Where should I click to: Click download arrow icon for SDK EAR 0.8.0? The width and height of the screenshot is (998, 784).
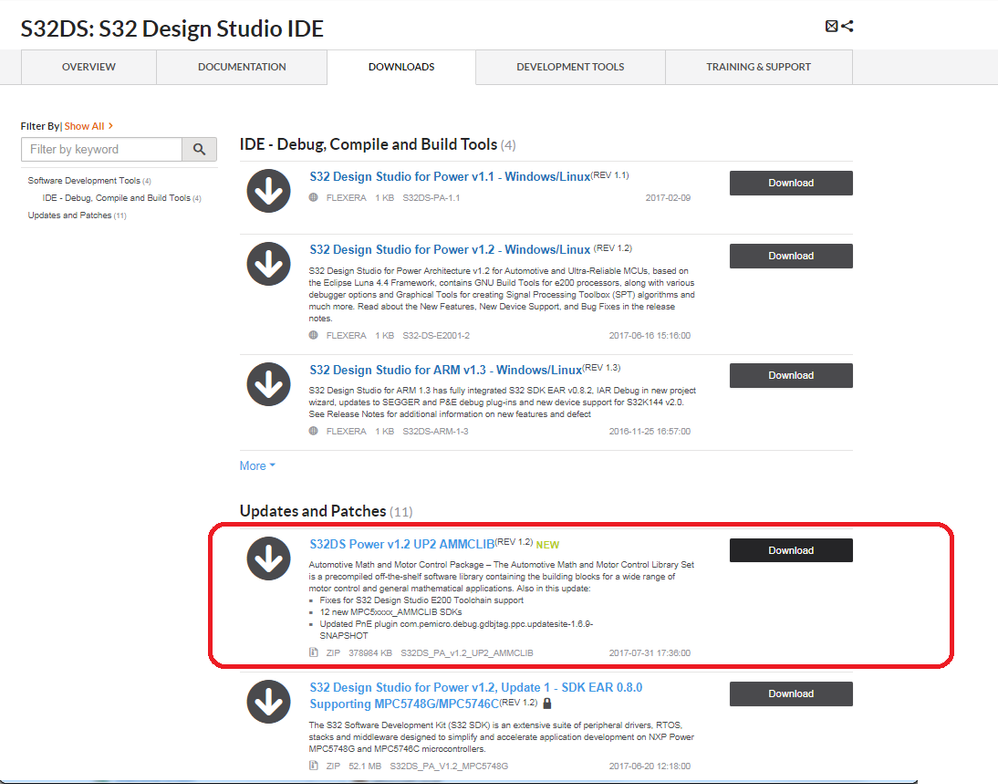pyautogui.click(x=269, y=701)
